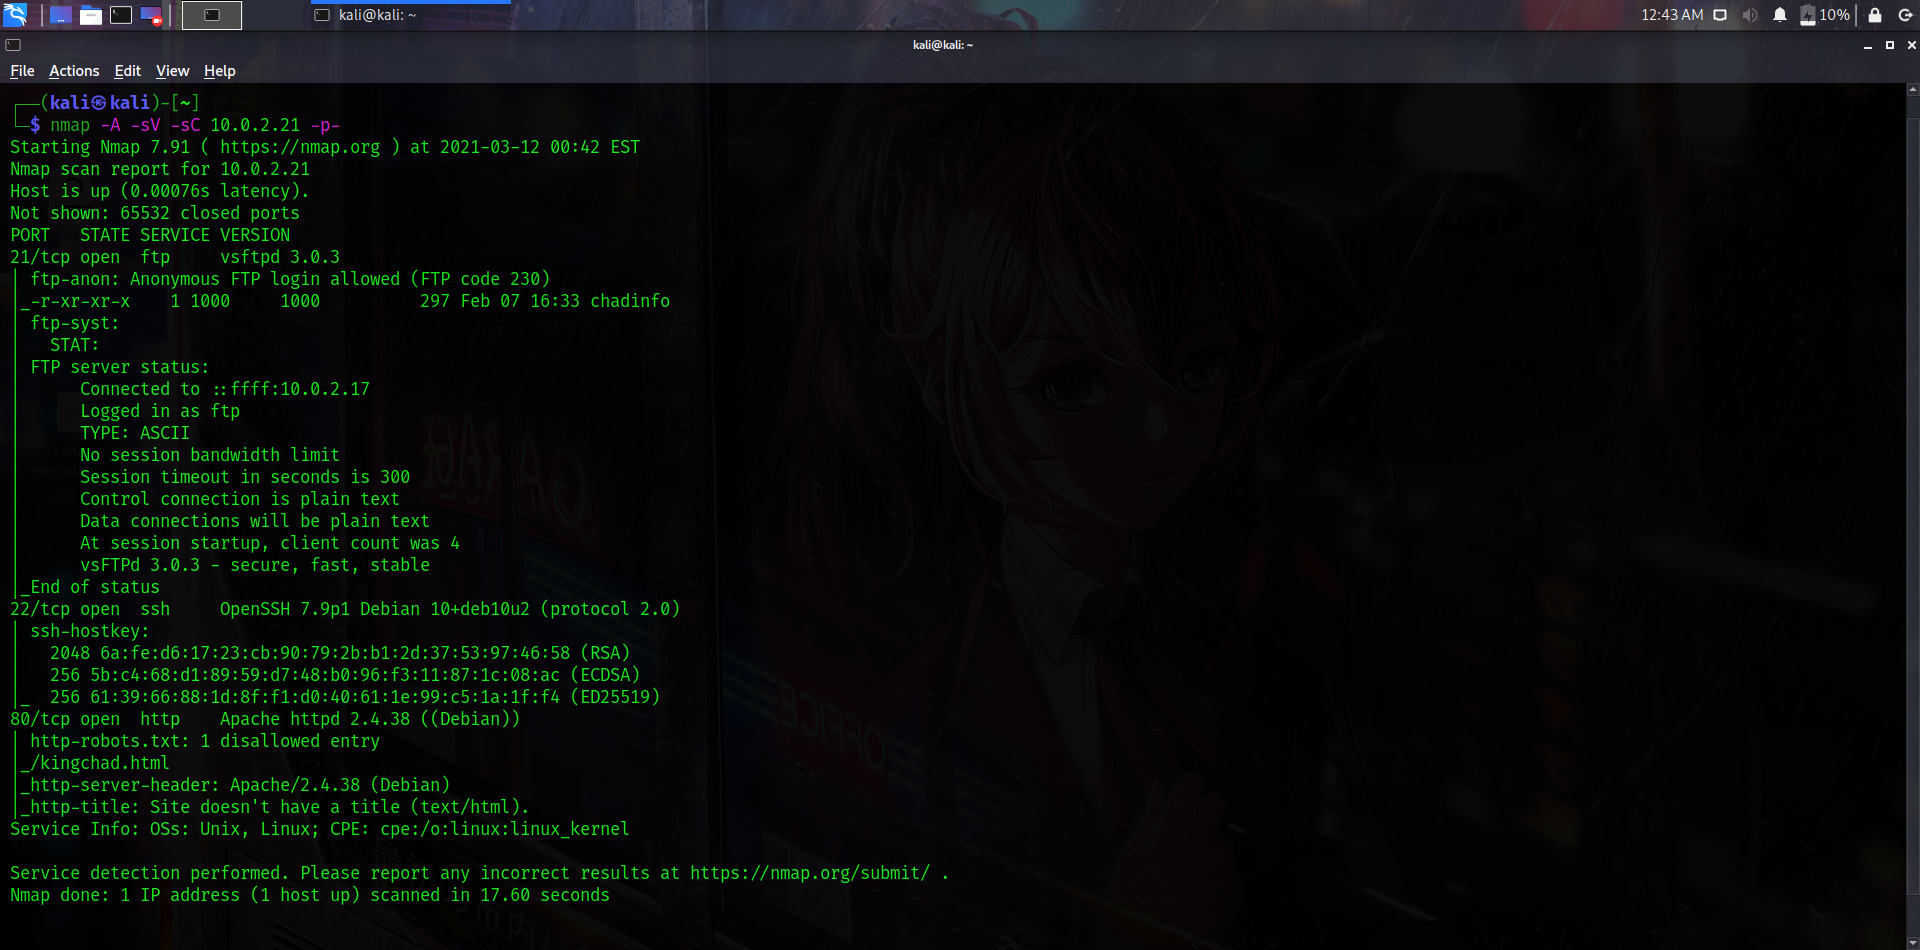Select the workspace switcher thumbnail

[212, 15]
